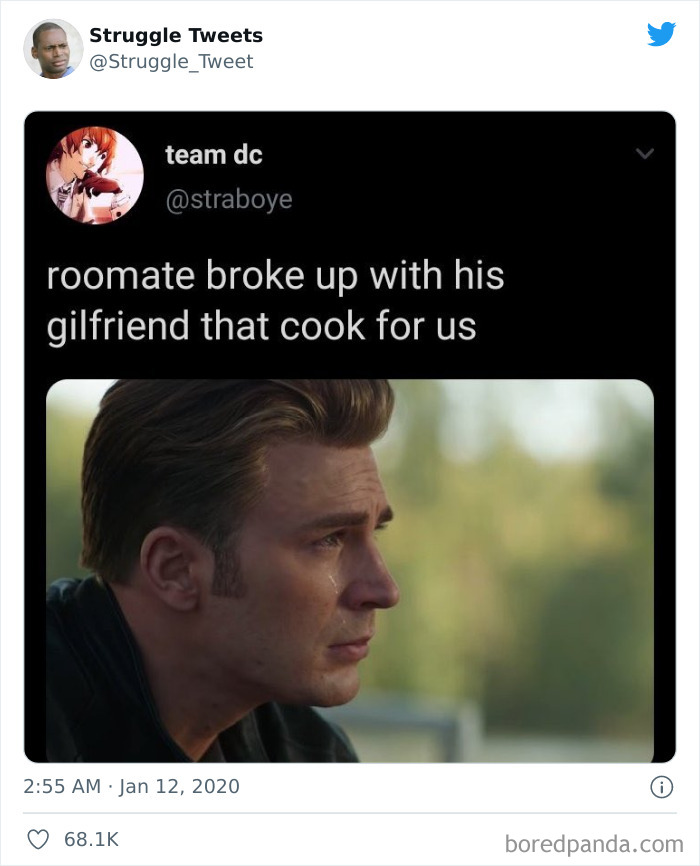This screenshot has width=700, height=866.
Task: Open the embedded black tweet screenshot card
Action: pyautogui.click(x=350, y=437)
